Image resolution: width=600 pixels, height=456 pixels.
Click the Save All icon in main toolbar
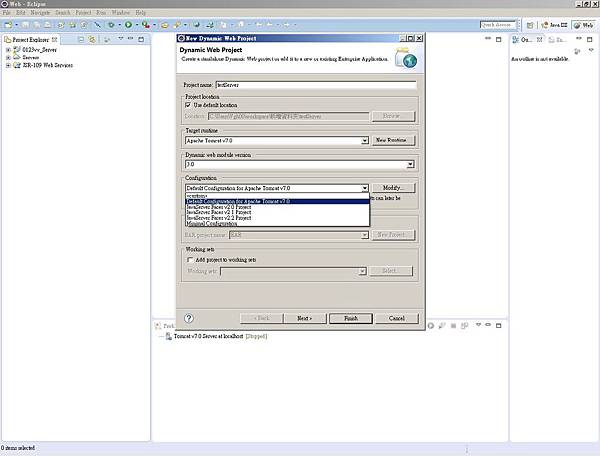click(x=36, y=25)
